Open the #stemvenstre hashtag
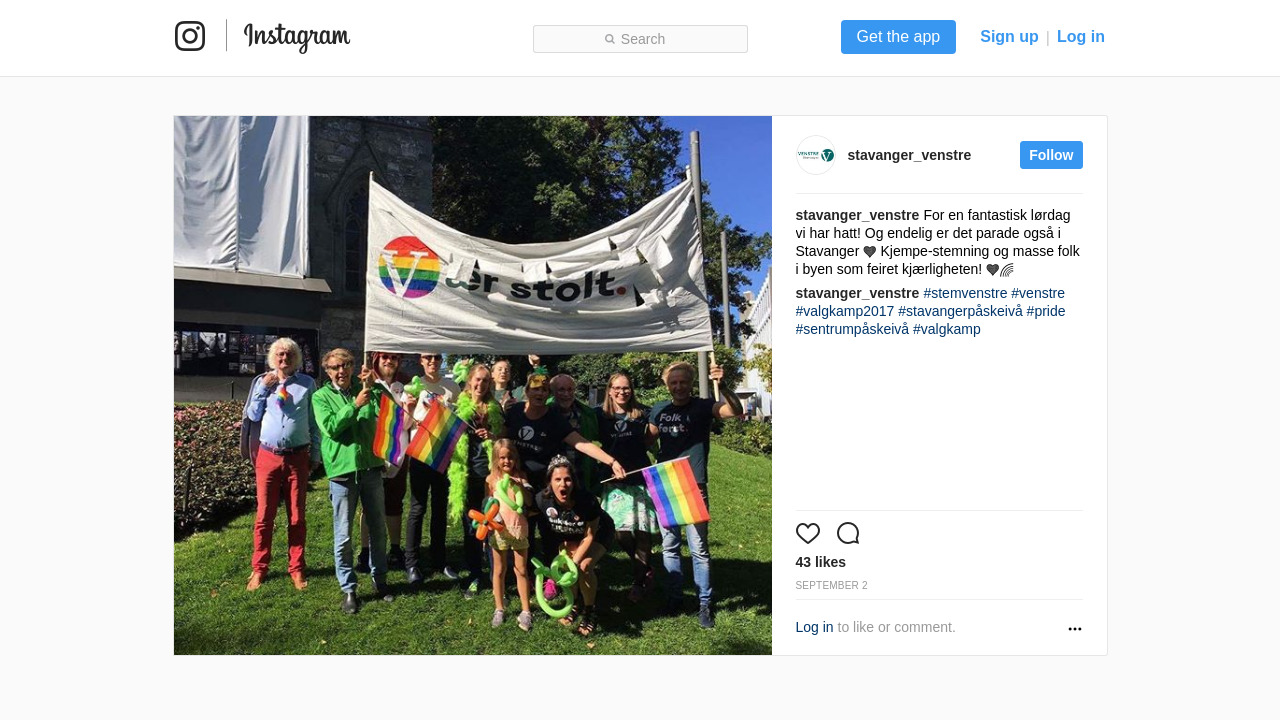1280x720 pixels. point(965,293)
